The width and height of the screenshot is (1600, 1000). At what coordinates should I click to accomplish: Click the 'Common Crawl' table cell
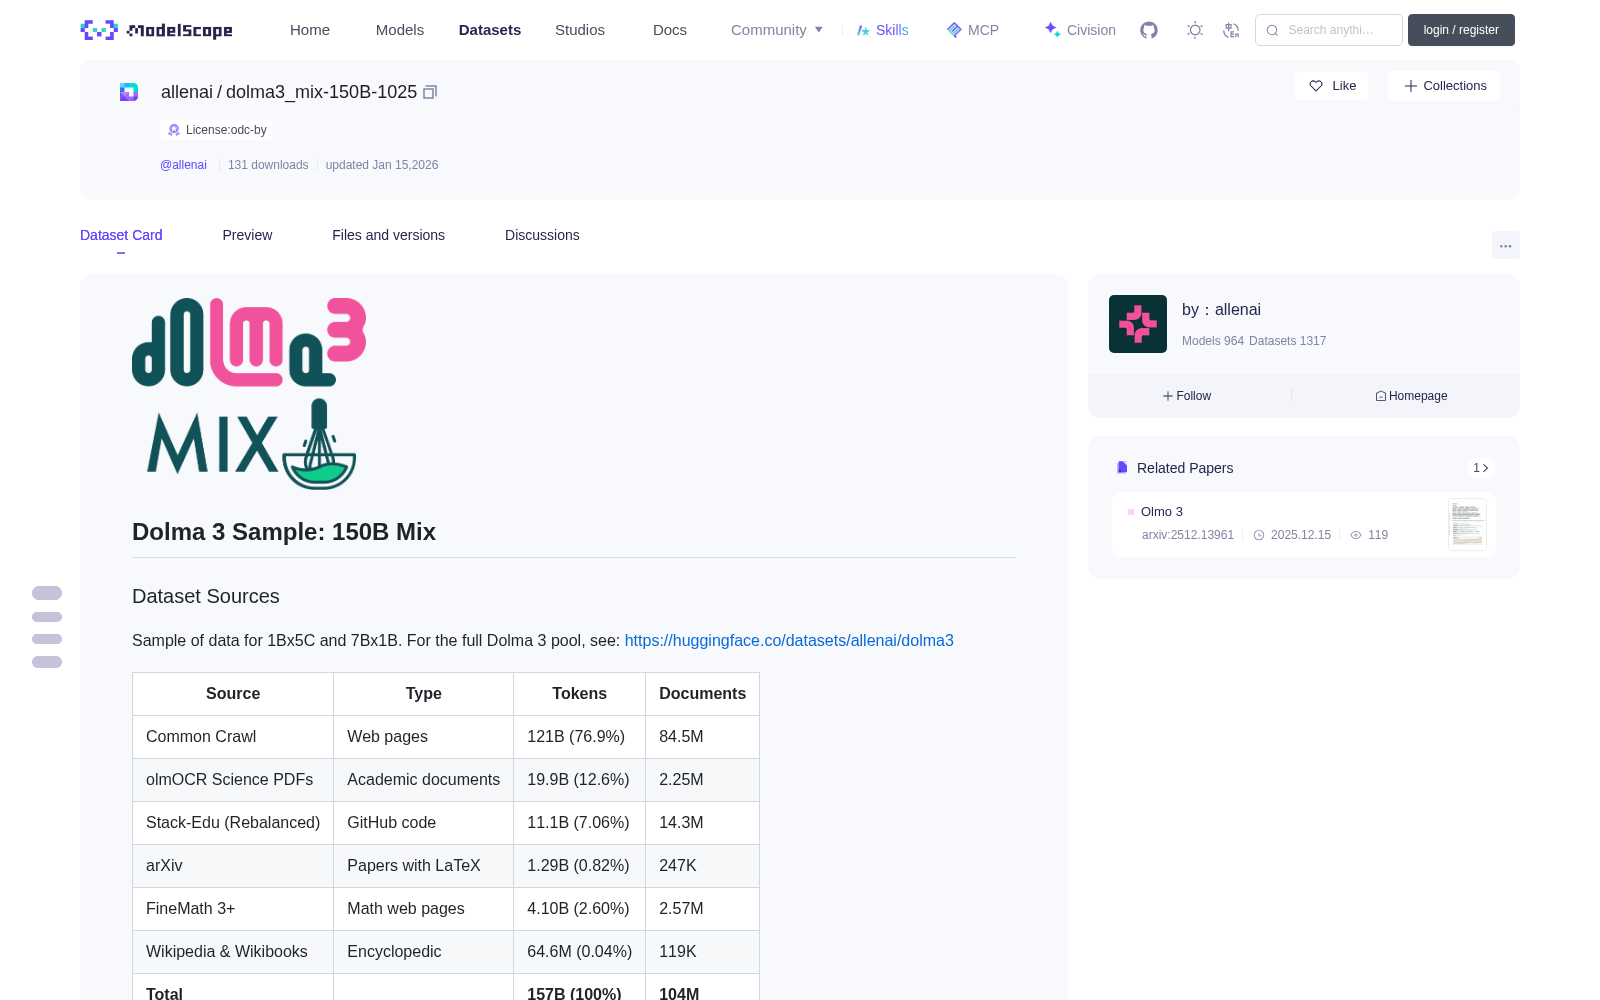[233, 737]
